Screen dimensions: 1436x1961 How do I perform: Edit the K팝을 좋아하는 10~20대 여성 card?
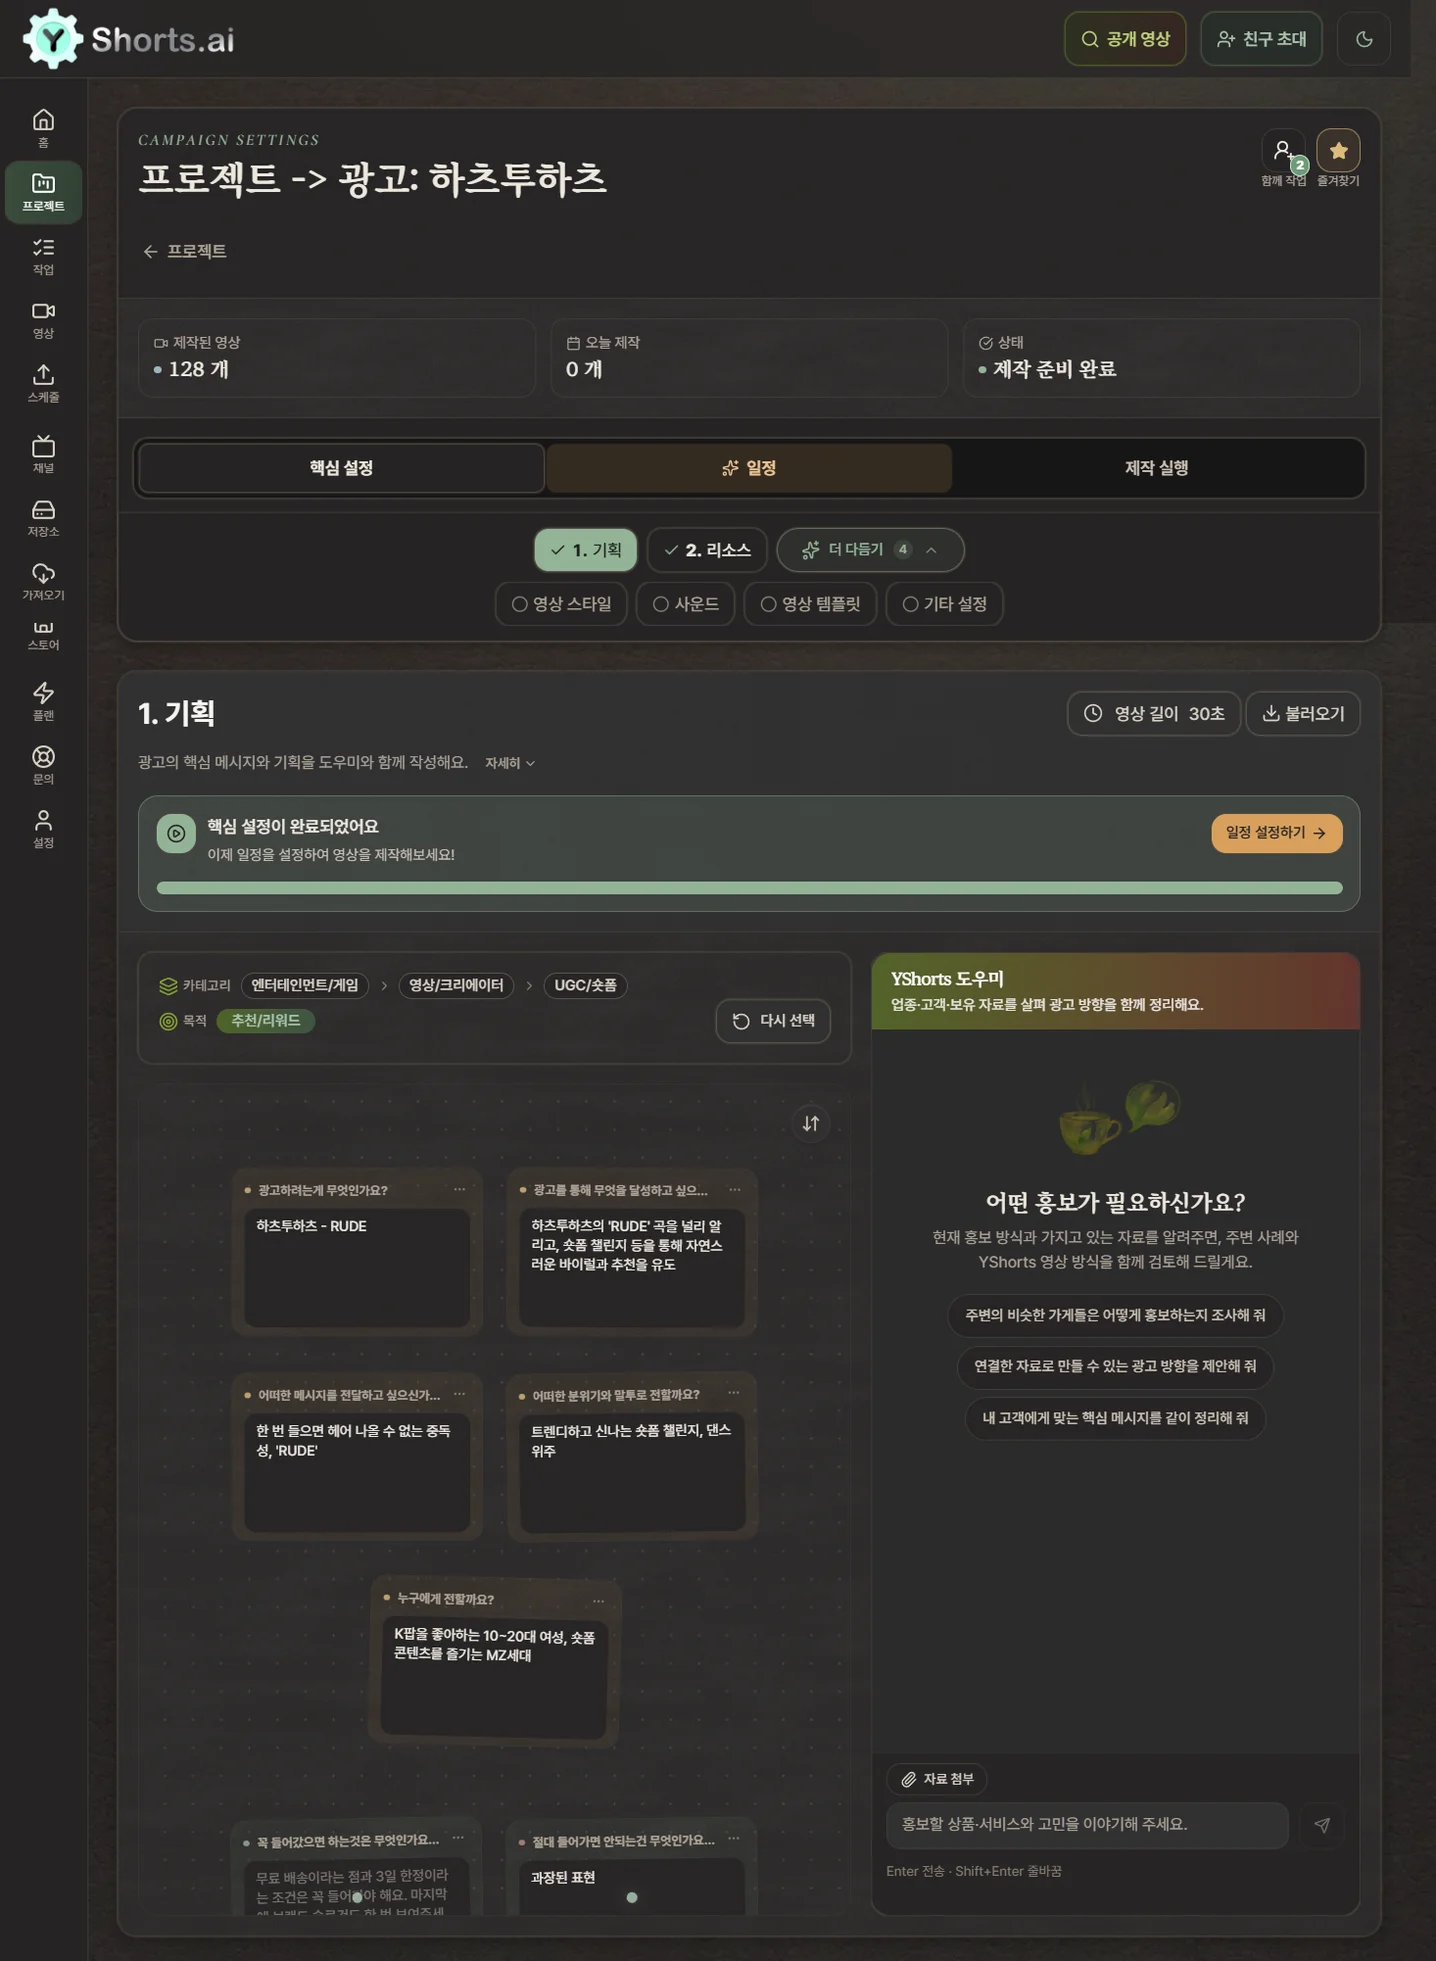(494, 1677)
